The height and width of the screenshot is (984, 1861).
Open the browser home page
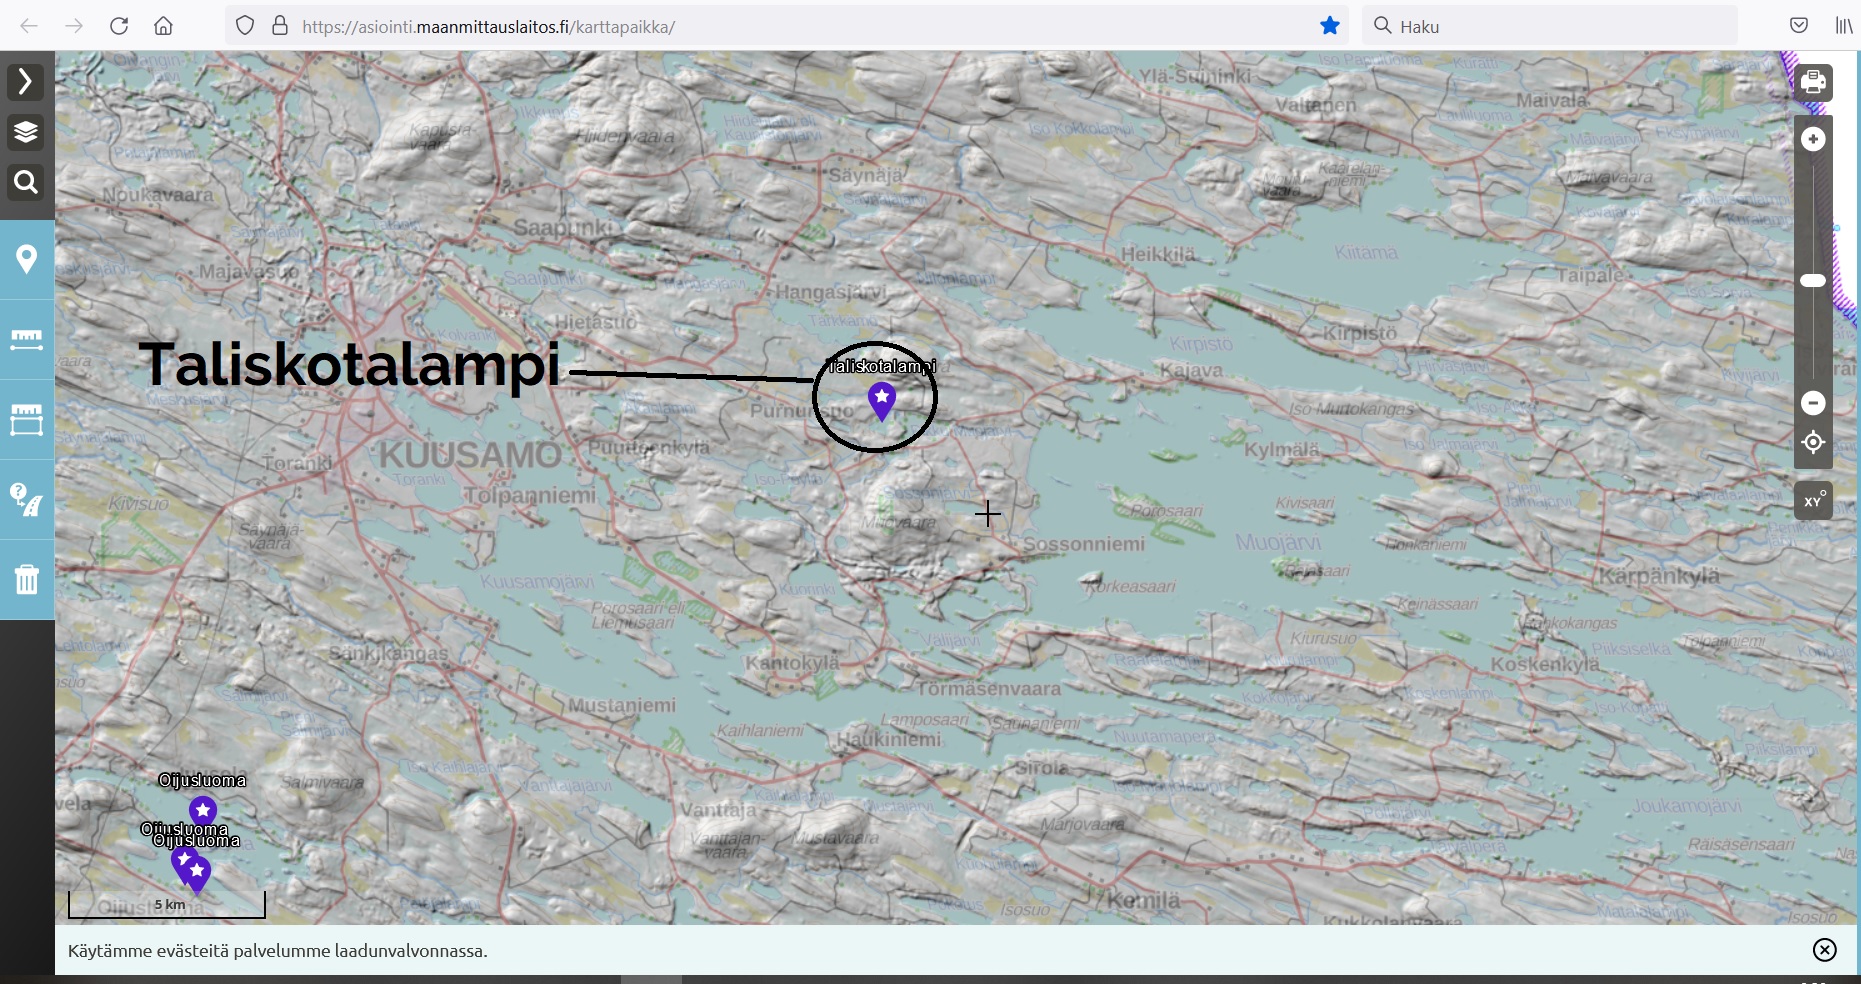163,26
